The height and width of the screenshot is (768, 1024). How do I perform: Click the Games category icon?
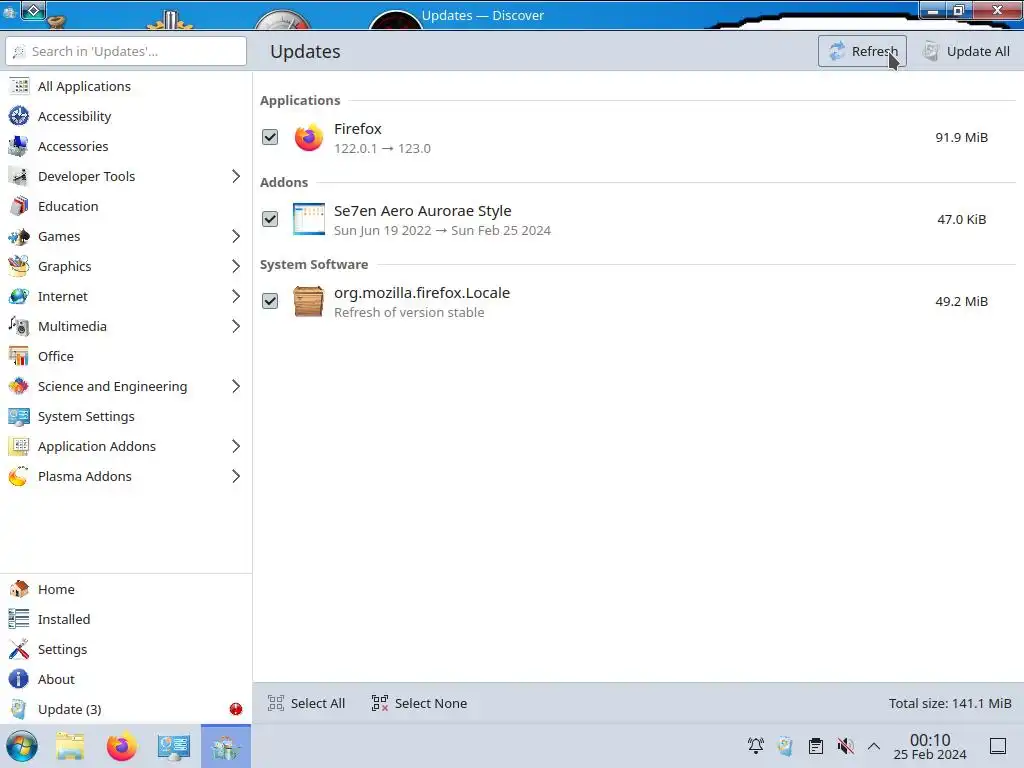click(x=19, y=236)
